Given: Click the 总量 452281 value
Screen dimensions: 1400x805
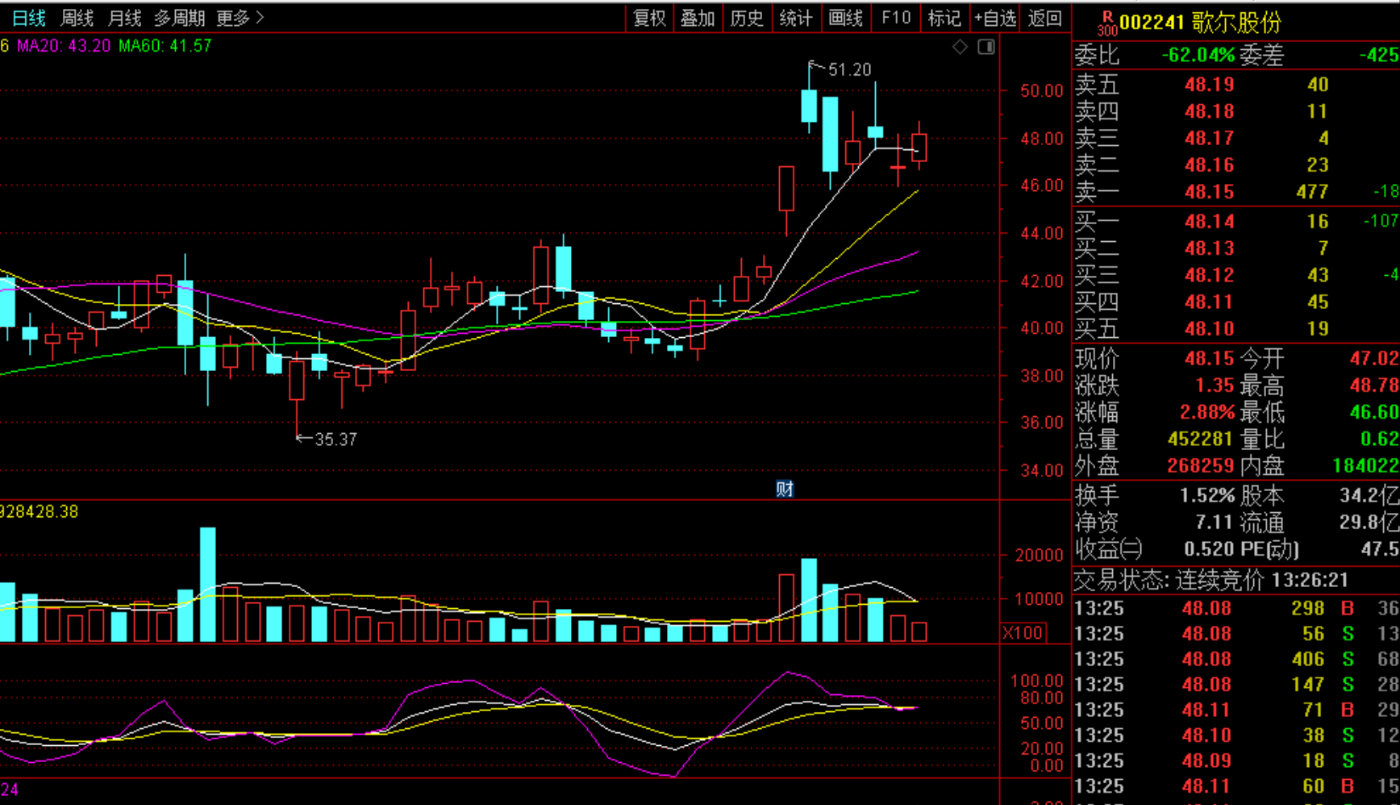Looking at the screenshot, I should [x=1201, y=439].
